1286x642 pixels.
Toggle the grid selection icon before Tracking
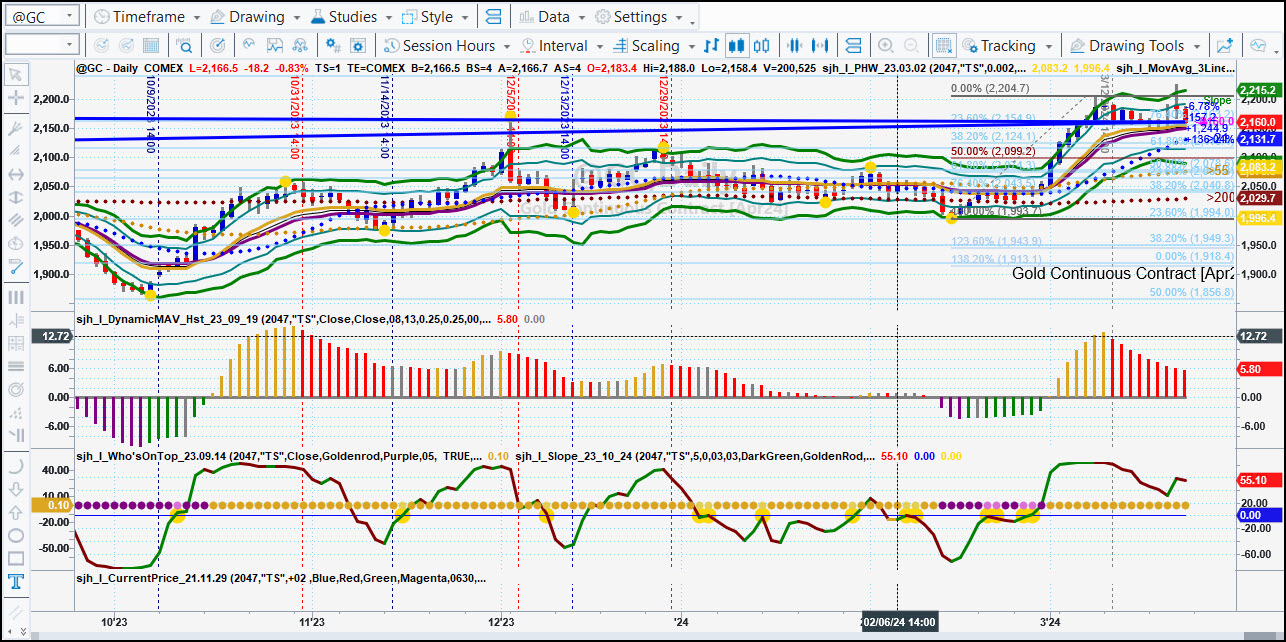(x=943, y=45)
